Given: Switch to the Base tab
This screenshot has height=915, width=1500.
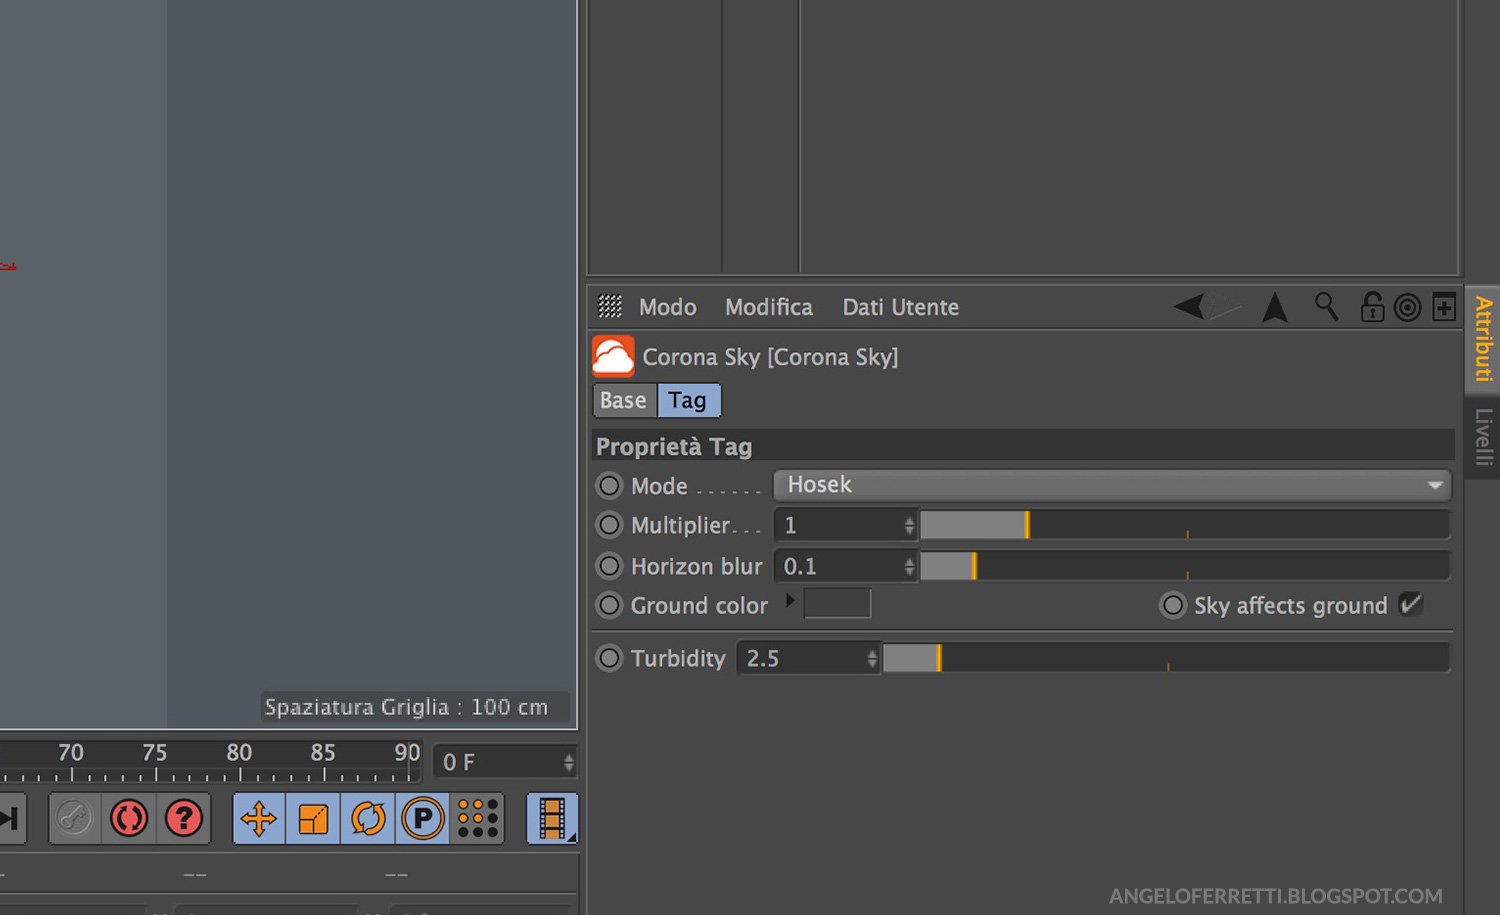Looking at the screenshot, I should (624, 400).
